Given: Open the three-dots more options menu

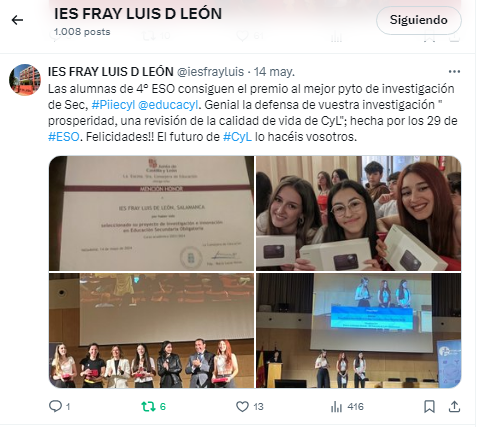Looking at the screenshot, I should [x=454, y=72].
